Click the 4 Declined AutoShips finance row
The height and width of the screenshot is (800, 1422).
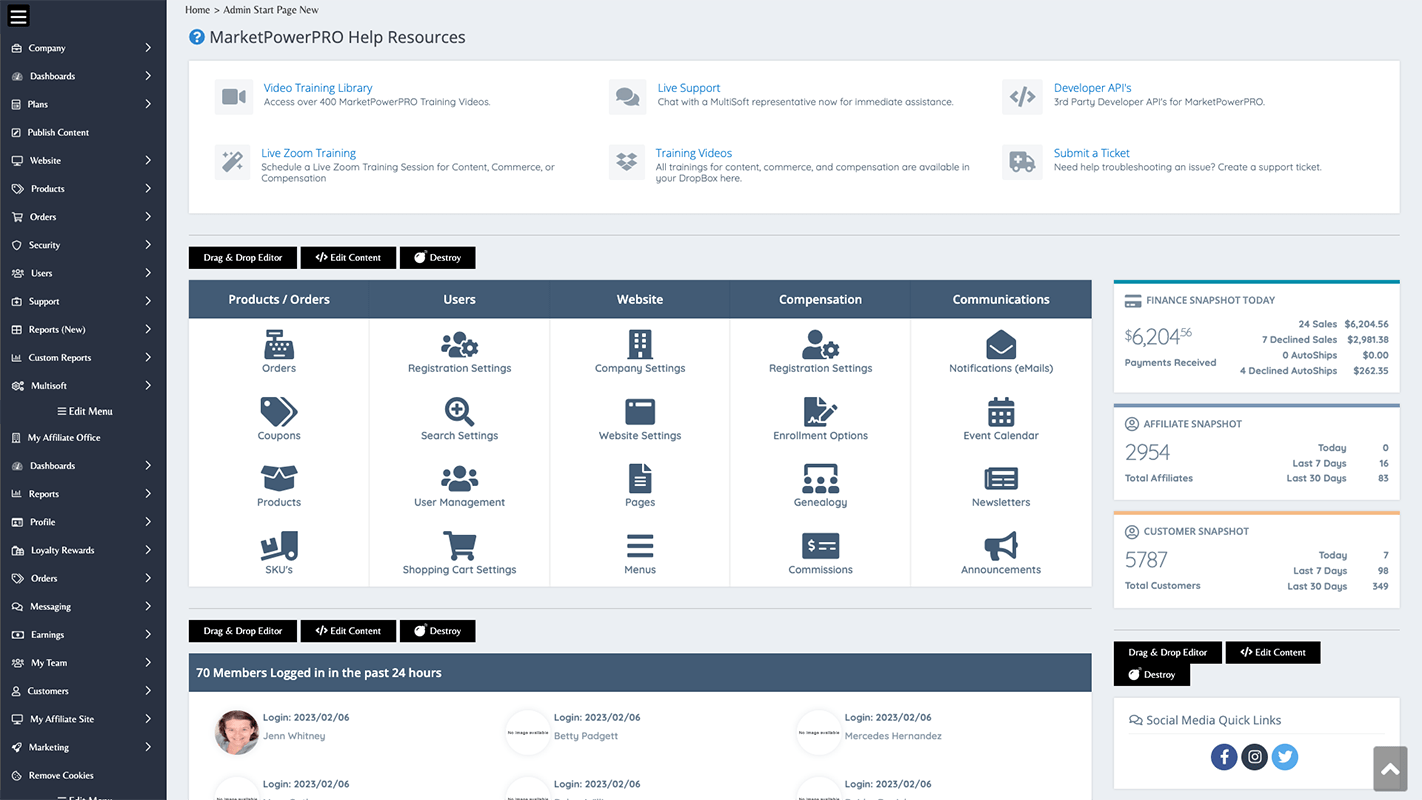pos(1314,371)
